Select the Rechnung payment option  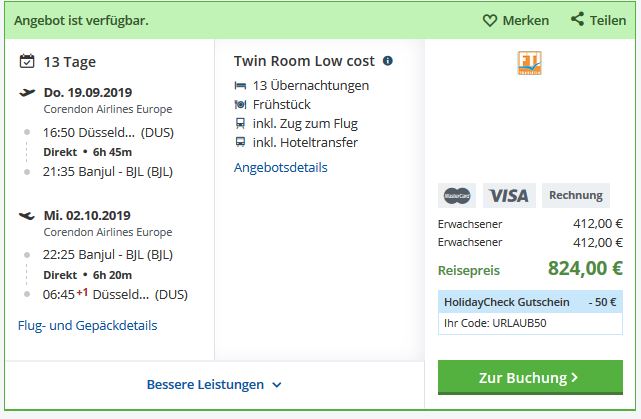click(x=576, y=196)
